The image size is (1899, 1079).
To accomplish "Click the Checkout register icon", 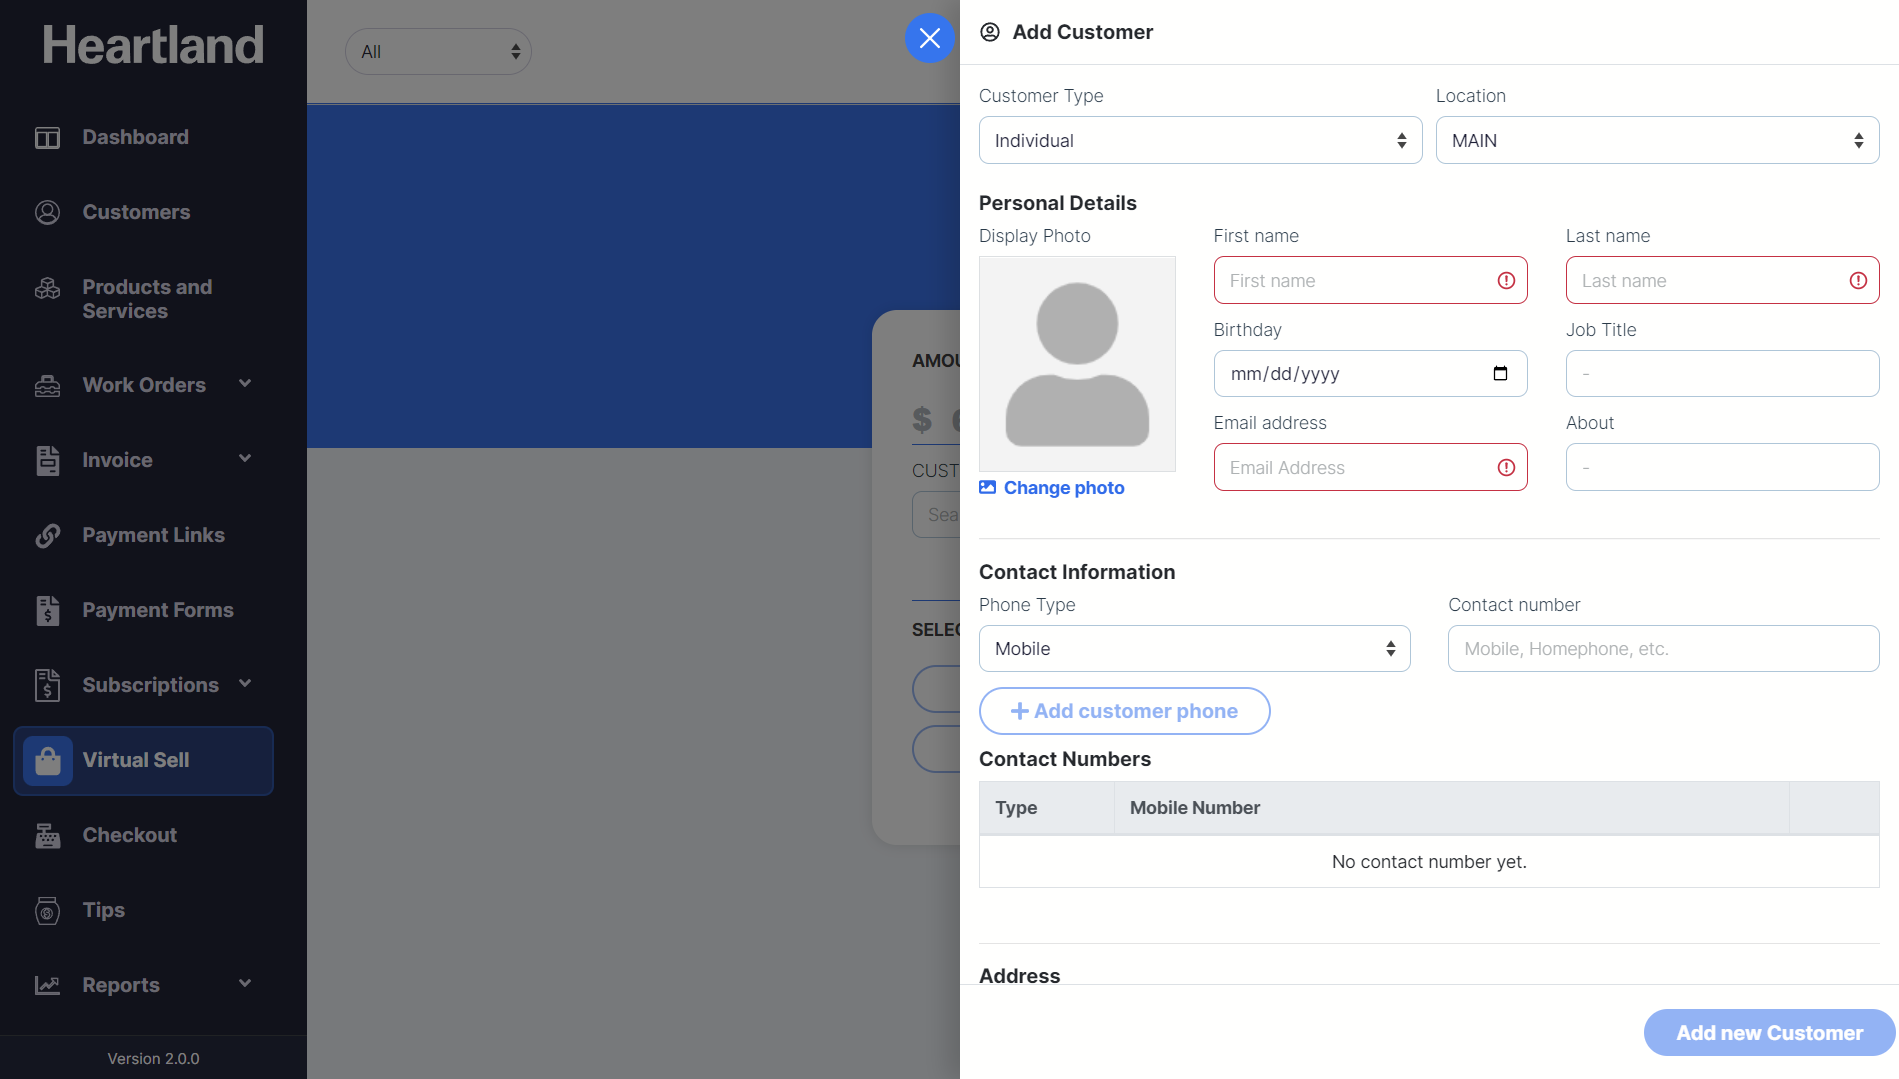I will coord(47,836).
